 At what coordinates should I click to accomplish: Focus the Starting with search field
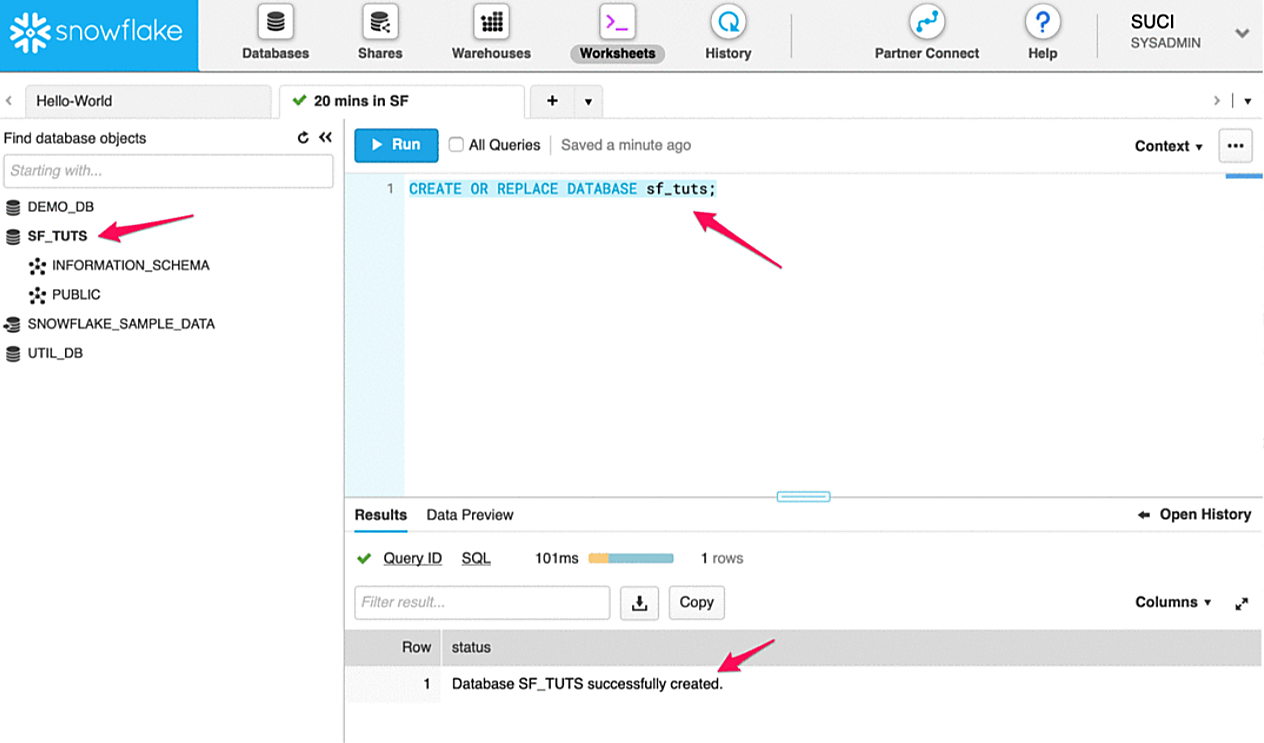pyautogui.click(x=168, y=171)
